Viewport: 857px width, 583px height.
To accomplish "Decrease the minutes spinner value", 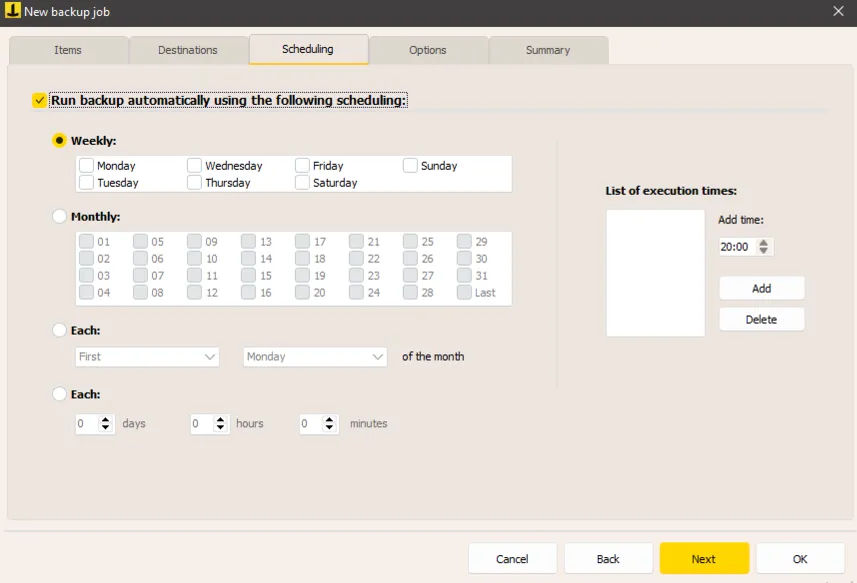I will click(329, 428).
